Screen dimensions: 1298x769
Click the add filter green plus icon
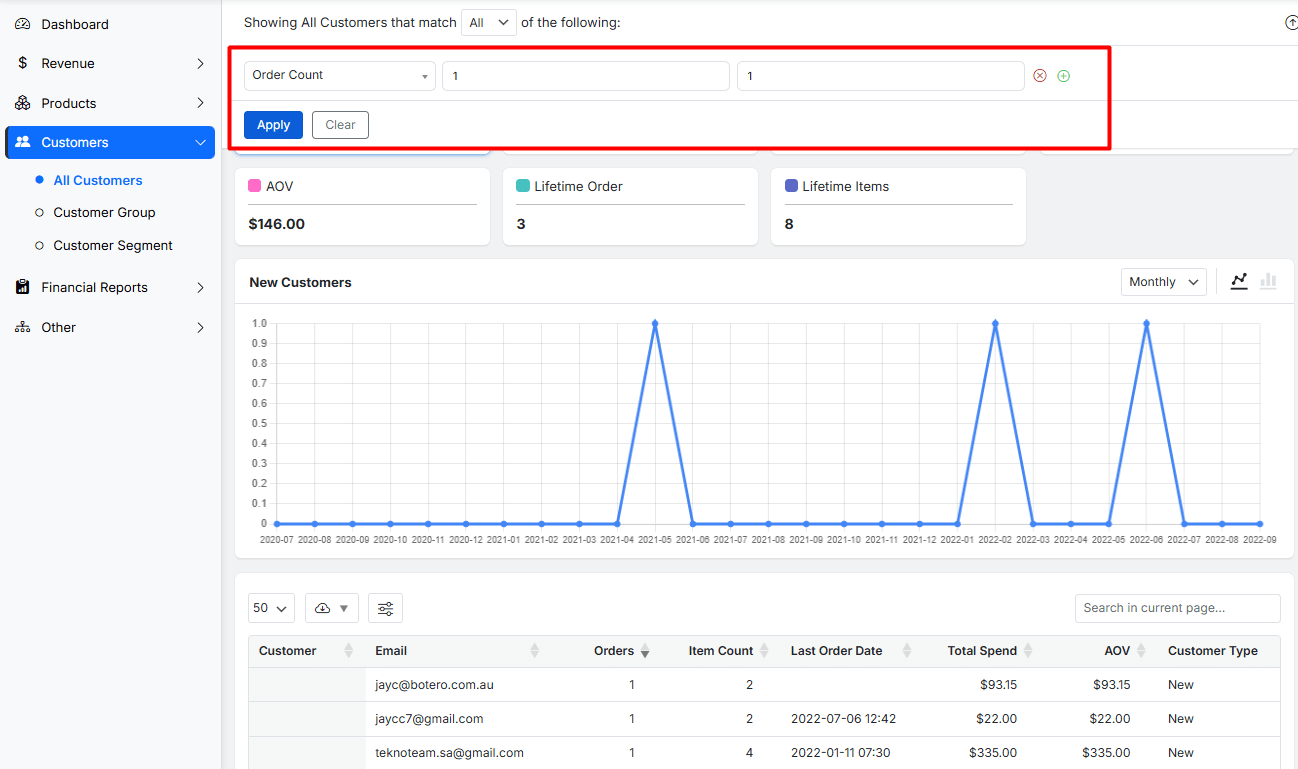tap(1063, 76)
